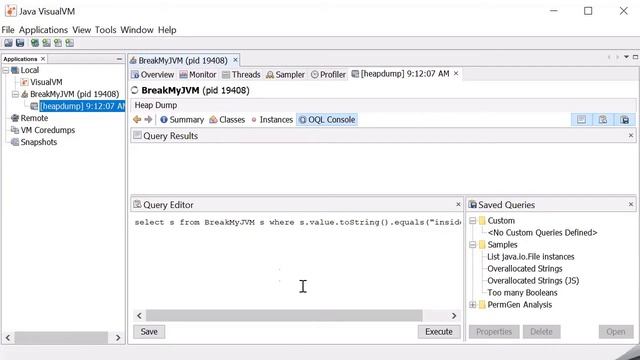Click the VisualVM application icon in tree
Image resolution: width=640 pixels, height=360 pixels.
click(24, 82)
